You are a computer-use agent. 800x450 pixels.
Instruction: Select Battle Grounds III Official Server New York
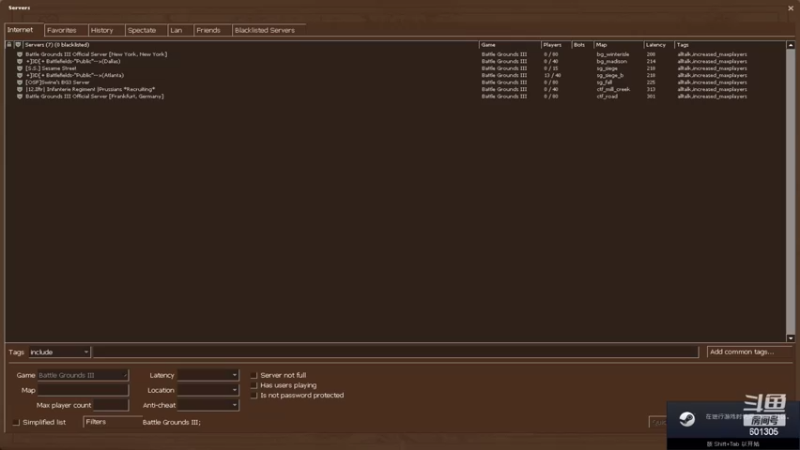395,54
